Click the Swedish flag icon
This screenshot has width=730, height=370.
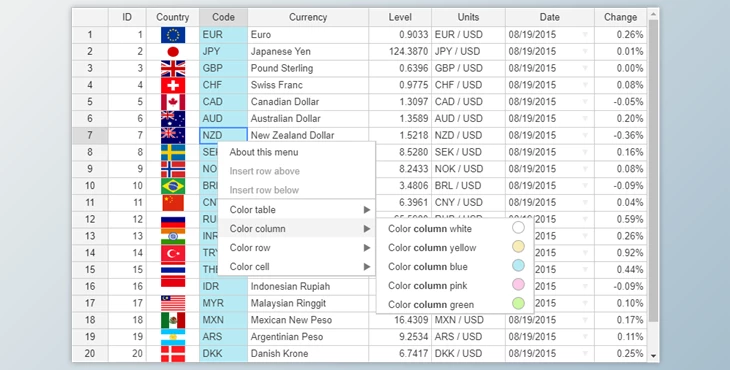click(x=173, y=152)
